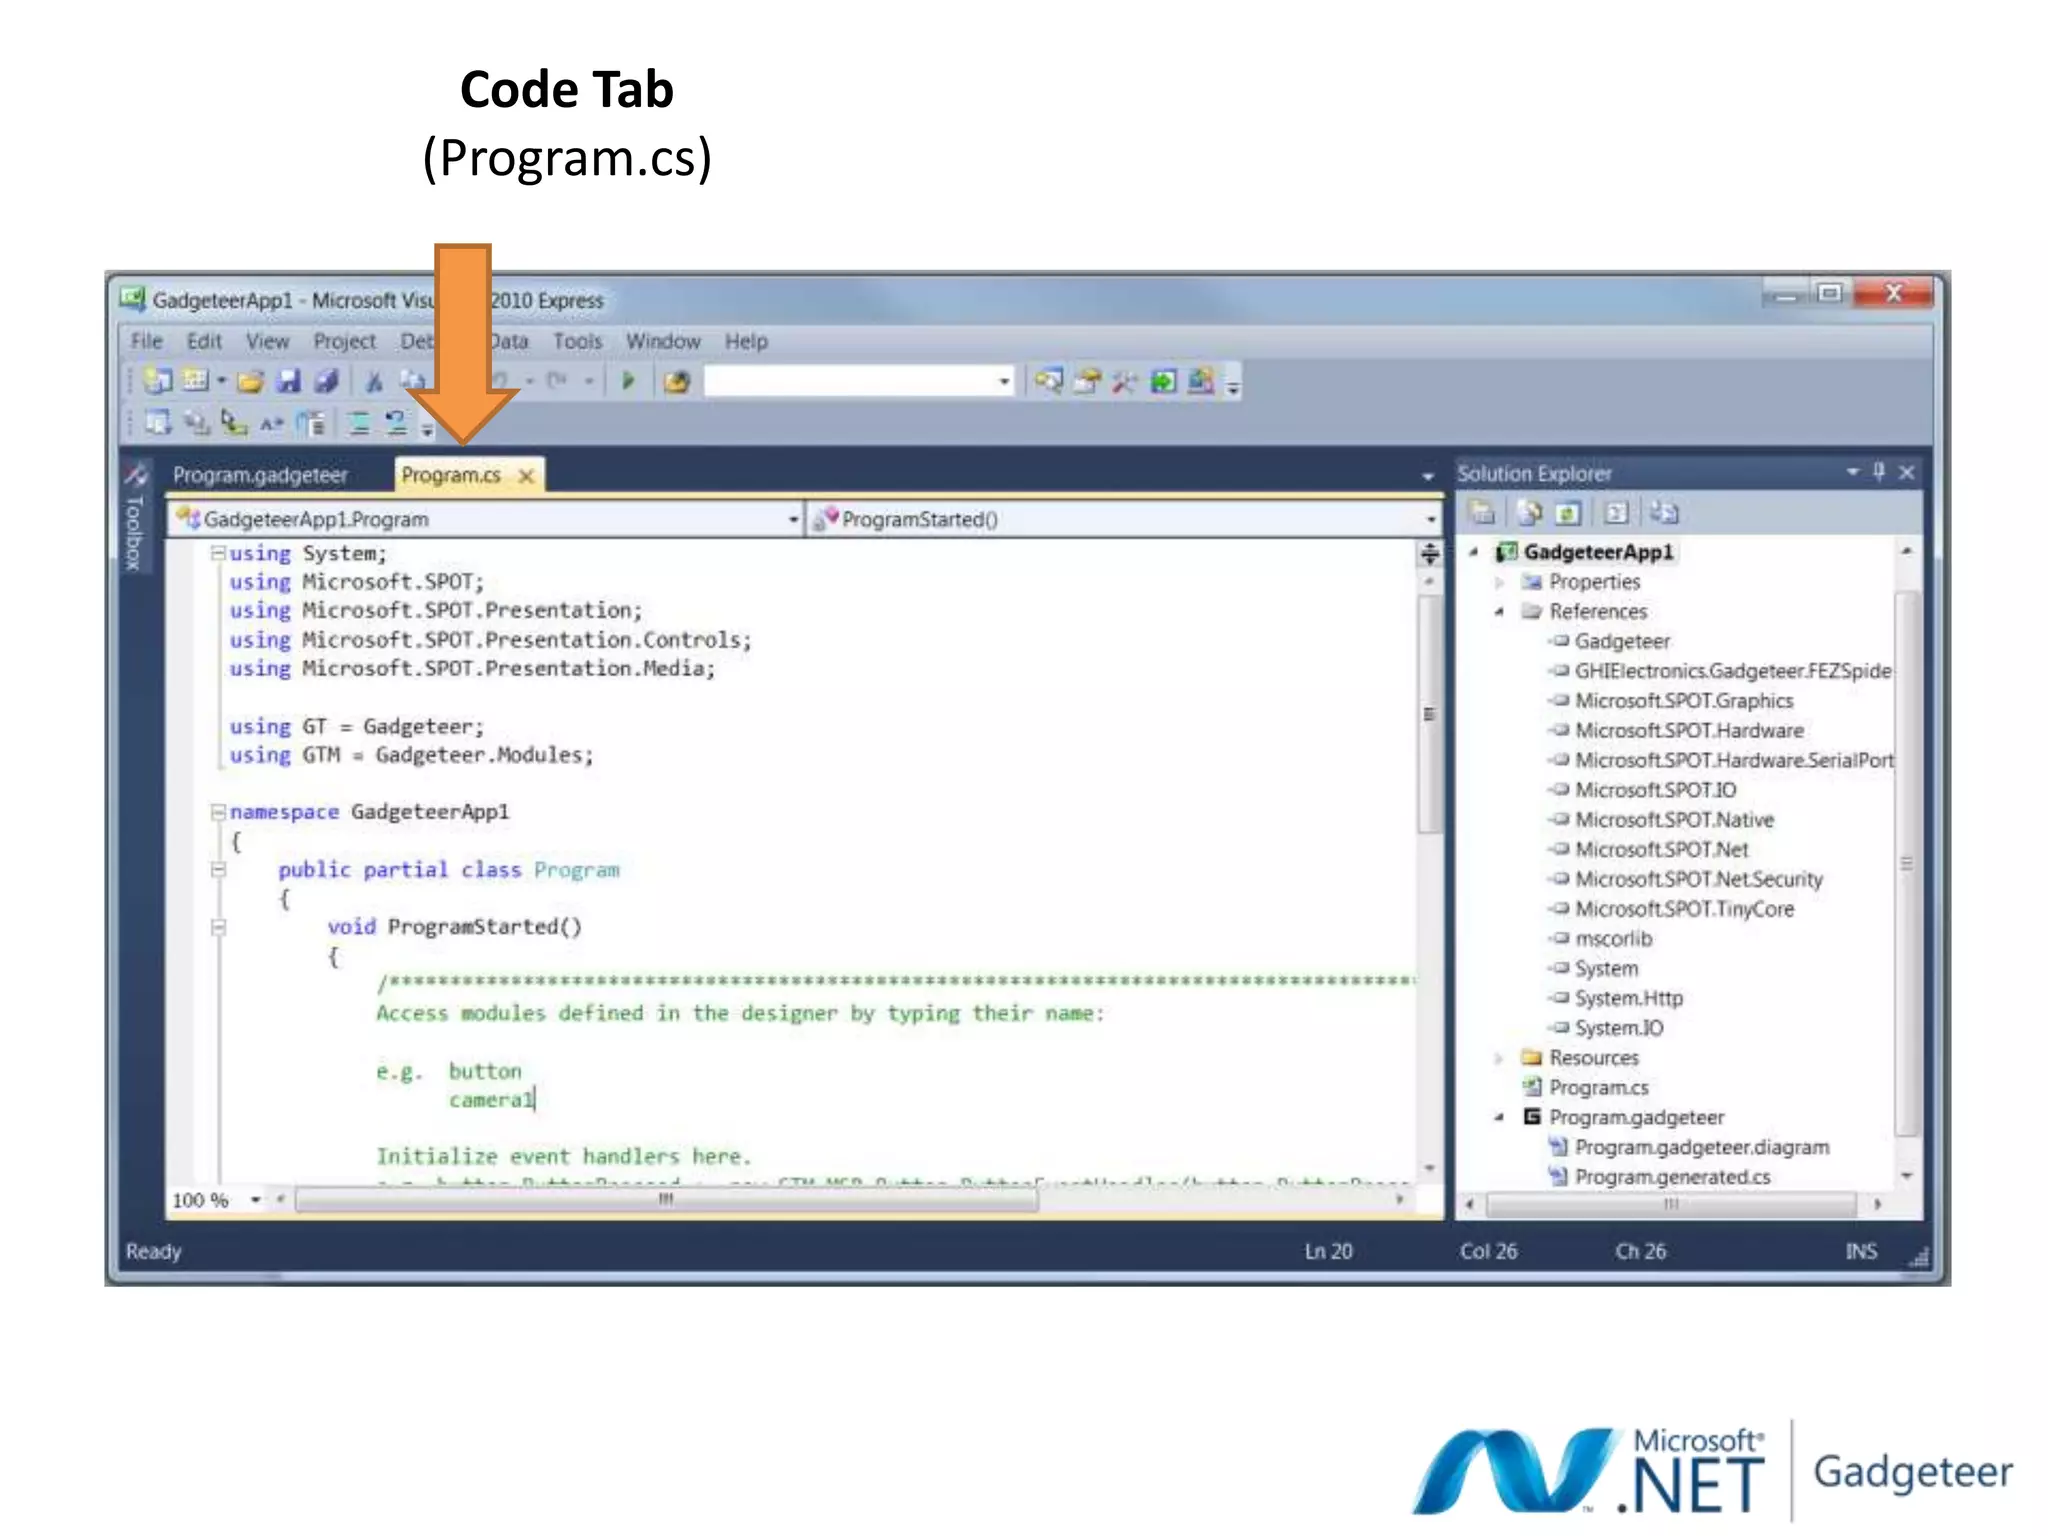This screenshot has height=1536, width=2048.
Task: Open the View menu
Action: (x=267, y=341)
